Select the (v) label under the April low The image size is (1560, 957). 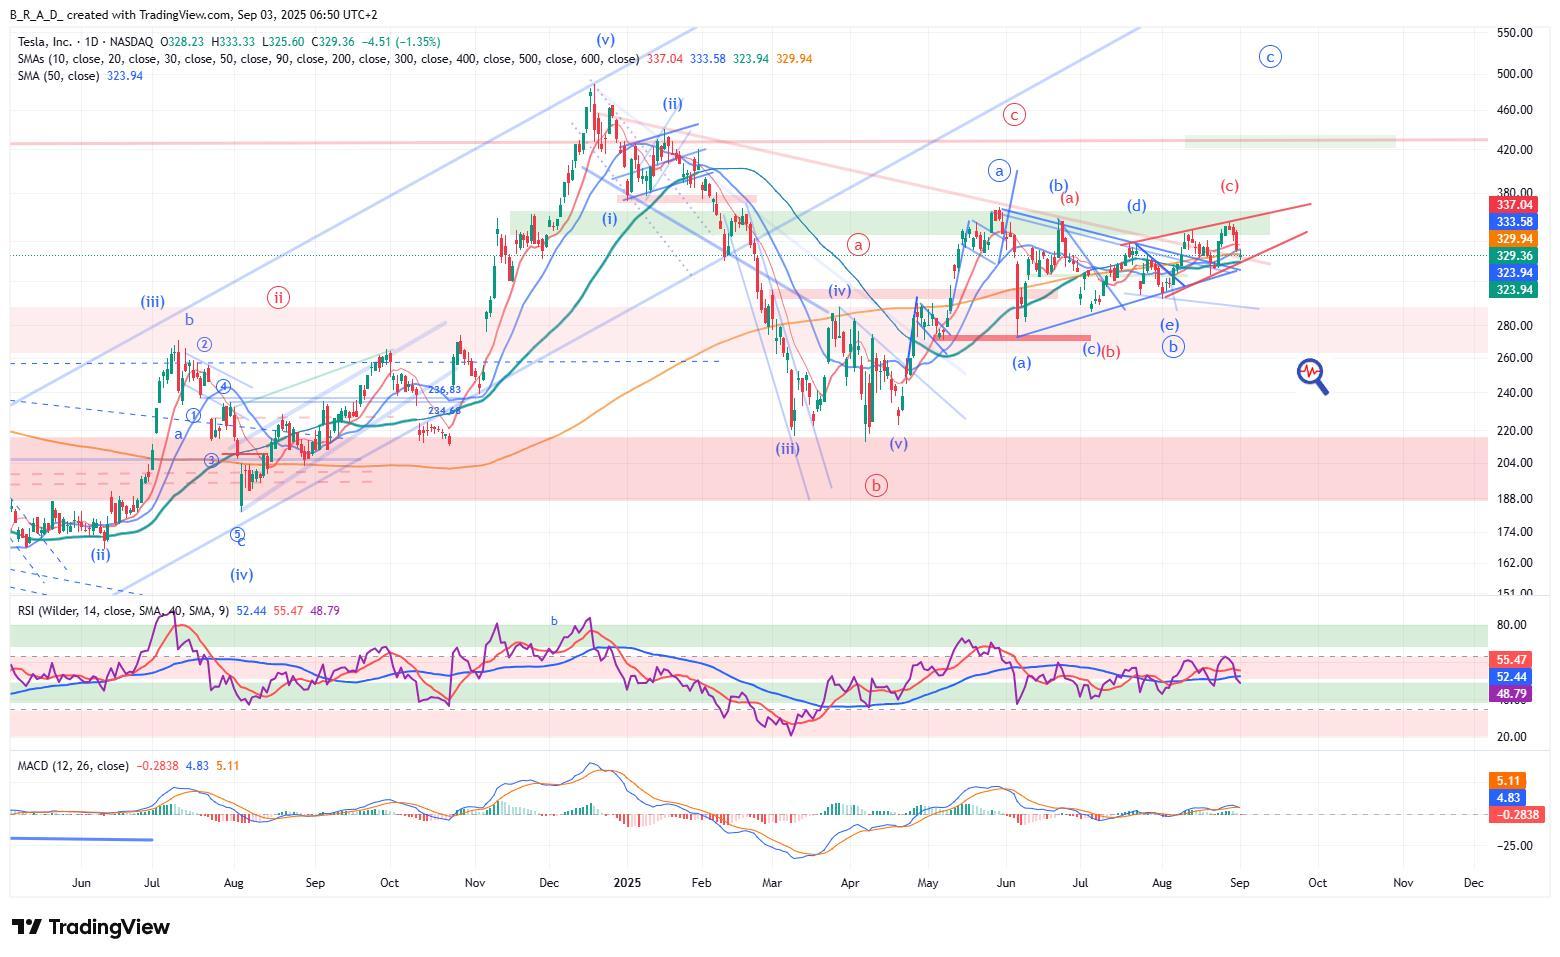[x=898, y=444]
